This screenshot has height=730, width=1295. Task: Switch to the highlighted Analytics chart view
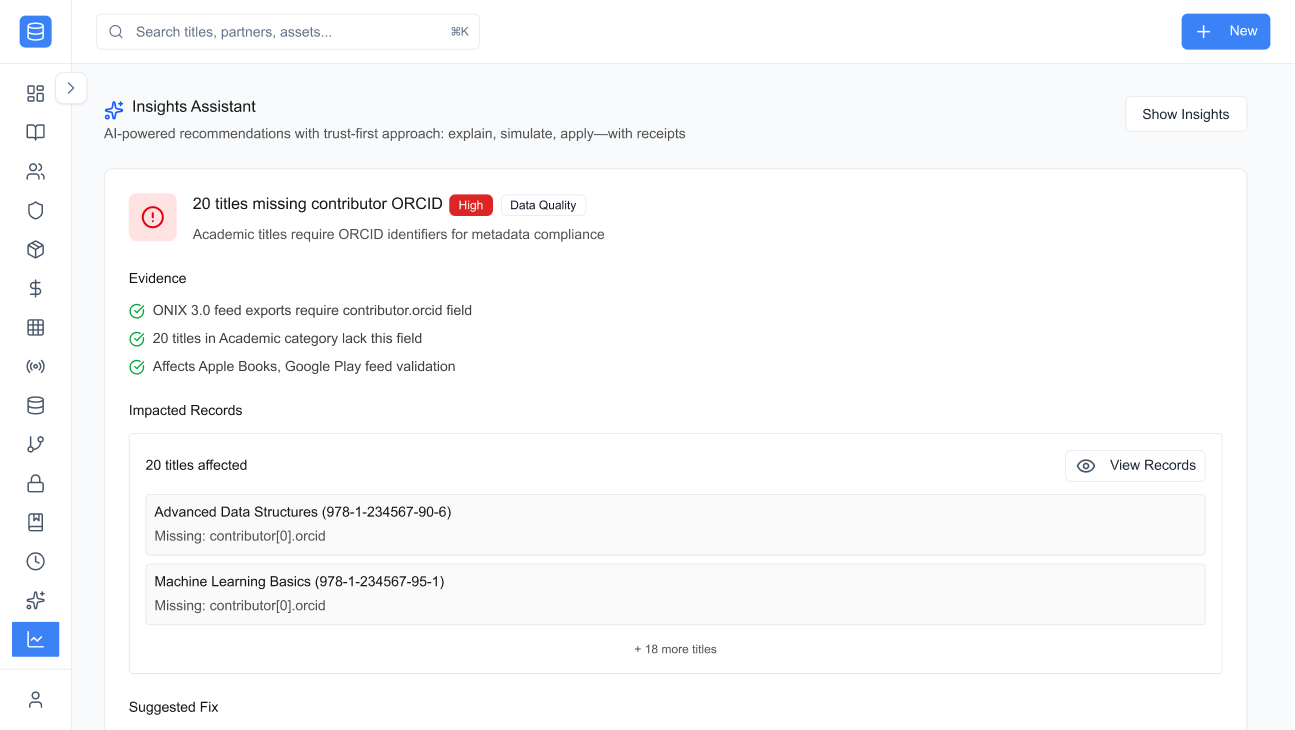click(x=35, y=639)
